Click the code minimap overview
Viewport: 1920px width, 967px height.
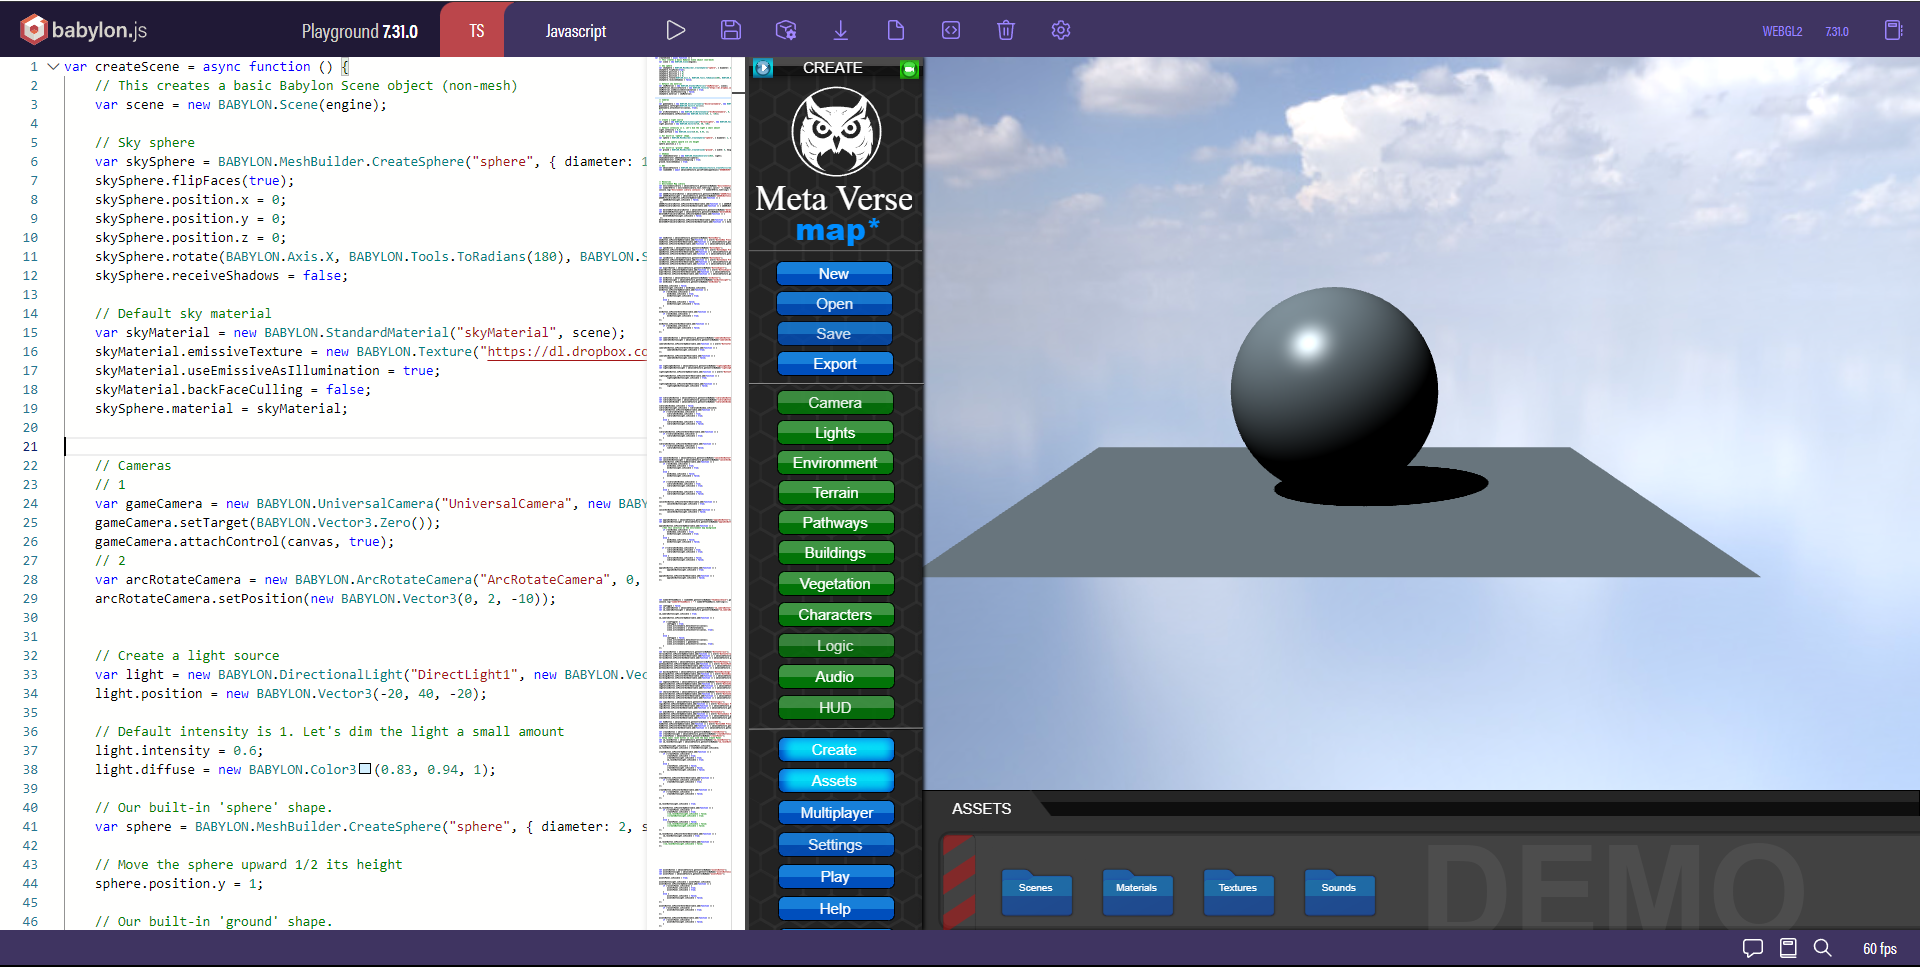click(695, 493)
